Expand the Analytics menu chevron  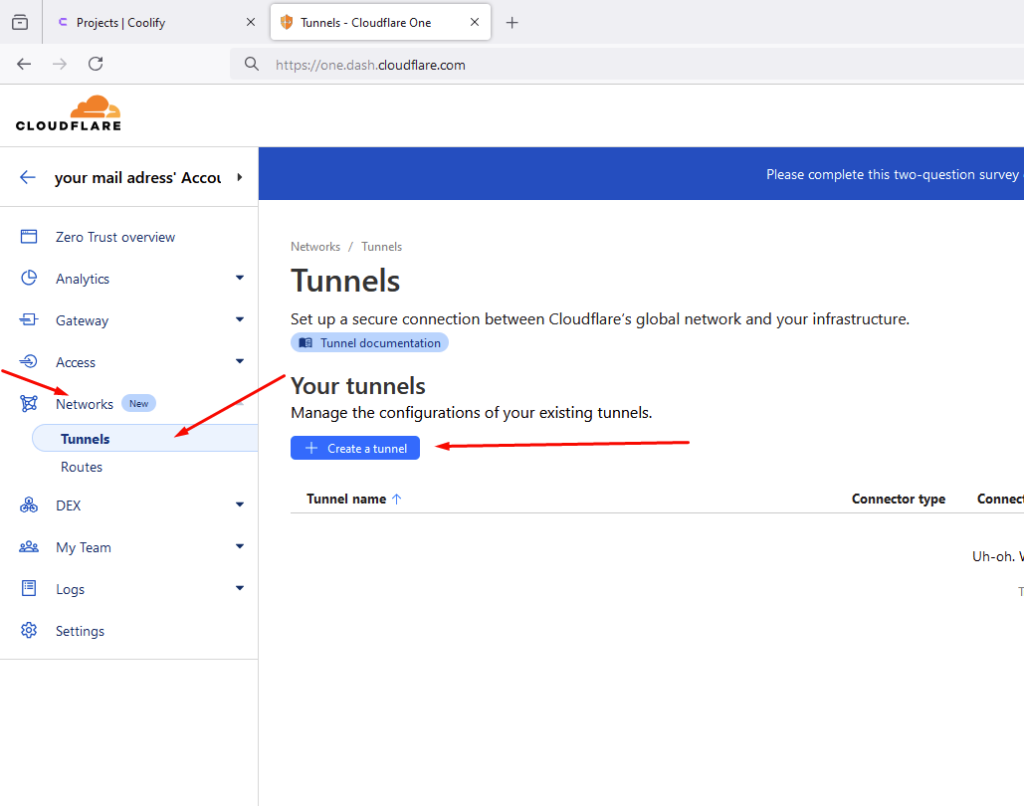pos(240,278)
